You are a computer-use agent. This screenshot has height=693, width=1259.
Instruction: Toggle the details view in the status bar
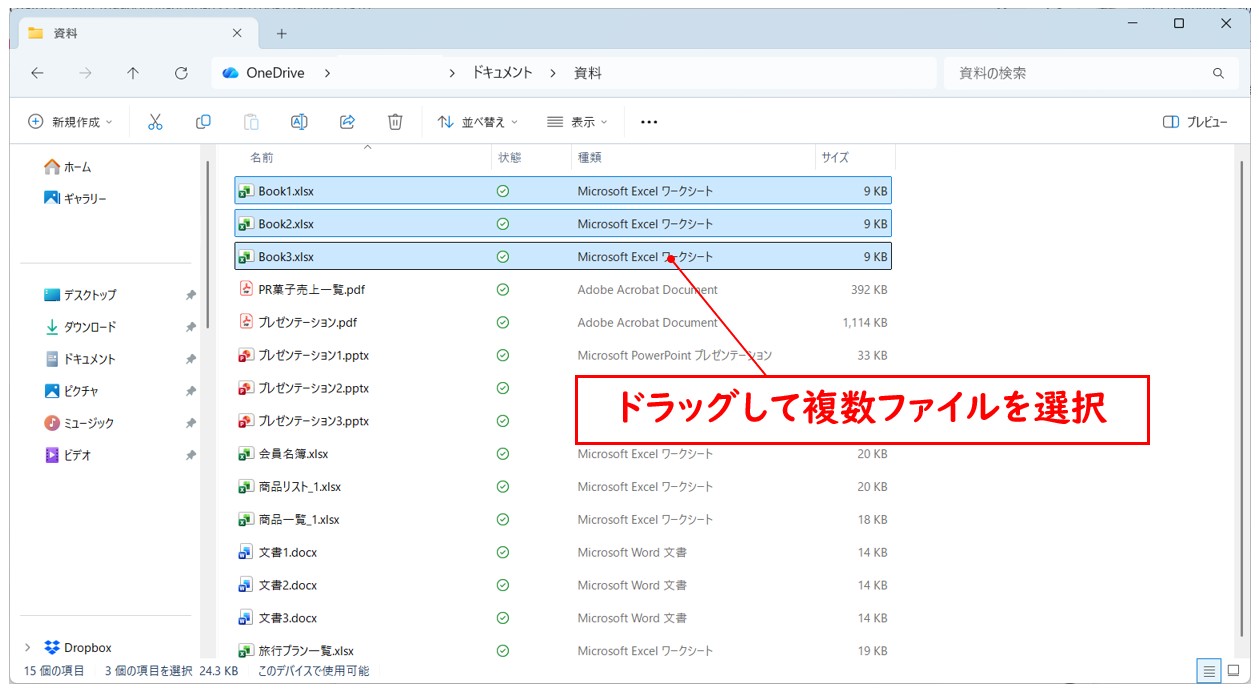click(1208, 671)
